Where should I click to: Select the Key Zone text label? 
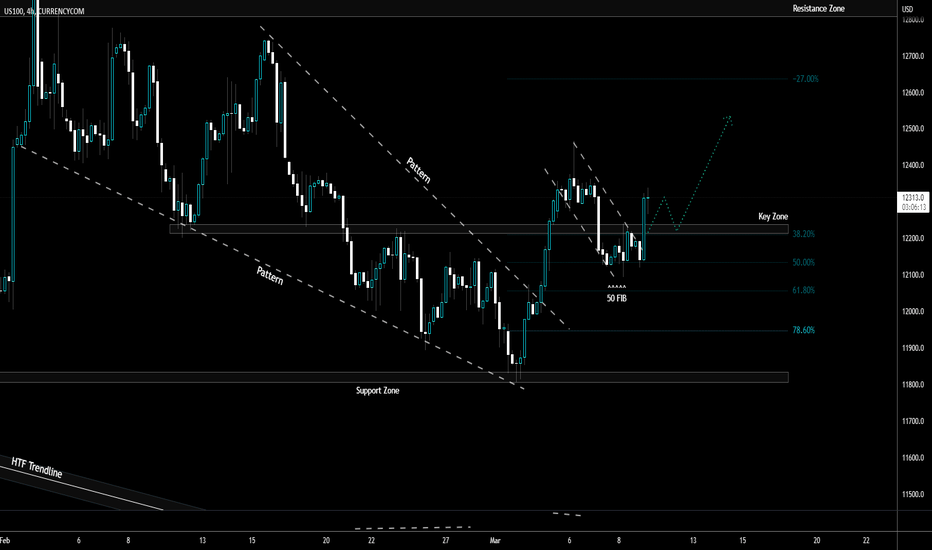click(x=773, y=216)
